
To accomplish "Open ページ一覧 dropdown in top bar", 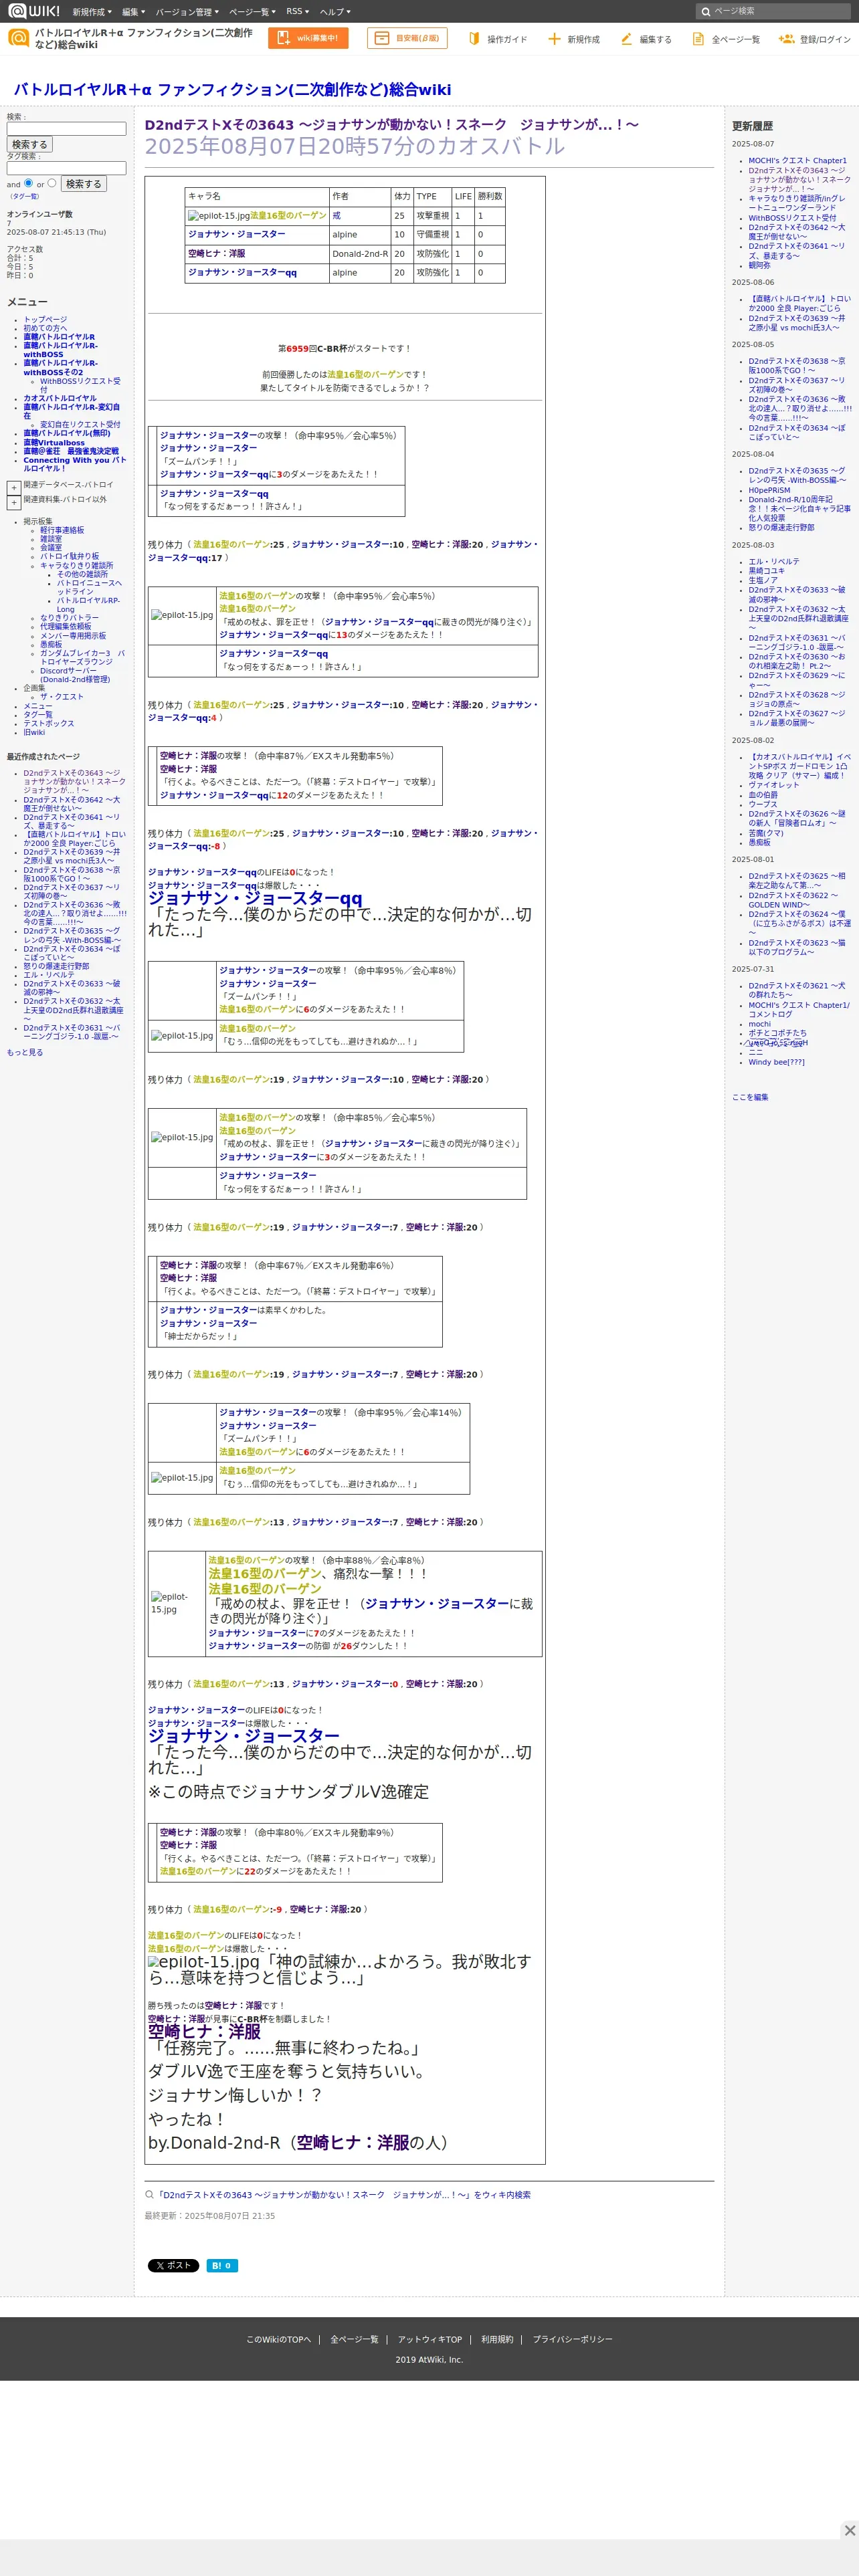I will click(x=252, y=12).
